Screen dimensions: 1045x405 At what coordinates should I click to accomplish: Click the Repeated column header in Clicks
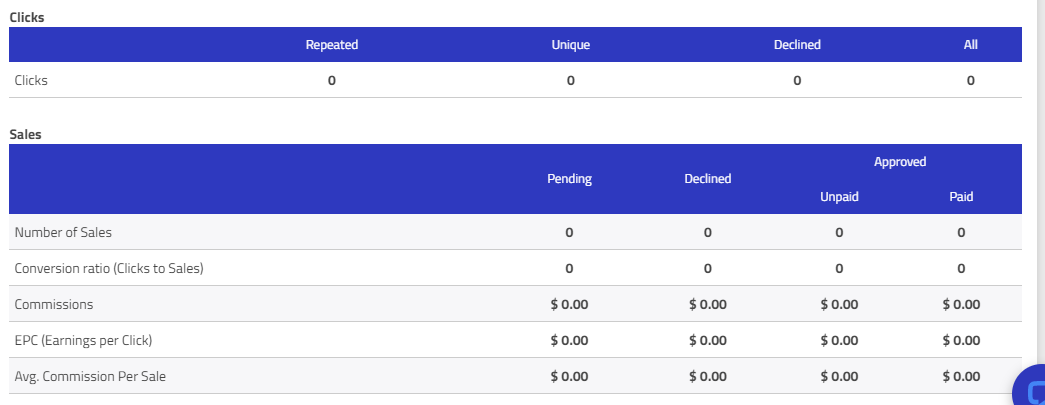pyautogui.click(x=332, y=45)
